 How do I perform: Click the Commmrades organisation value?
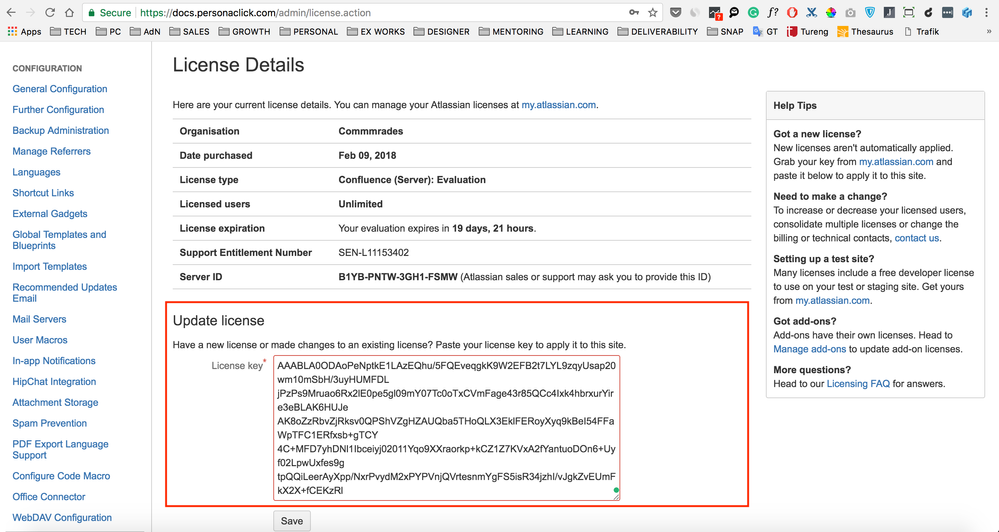pyautogui.click(x=371, y=131)
